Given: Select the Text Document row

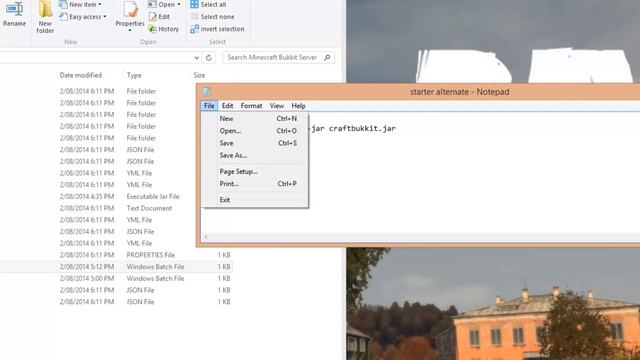Looking at the screenshot, I should pyautogui.click(x=116, y=208).
